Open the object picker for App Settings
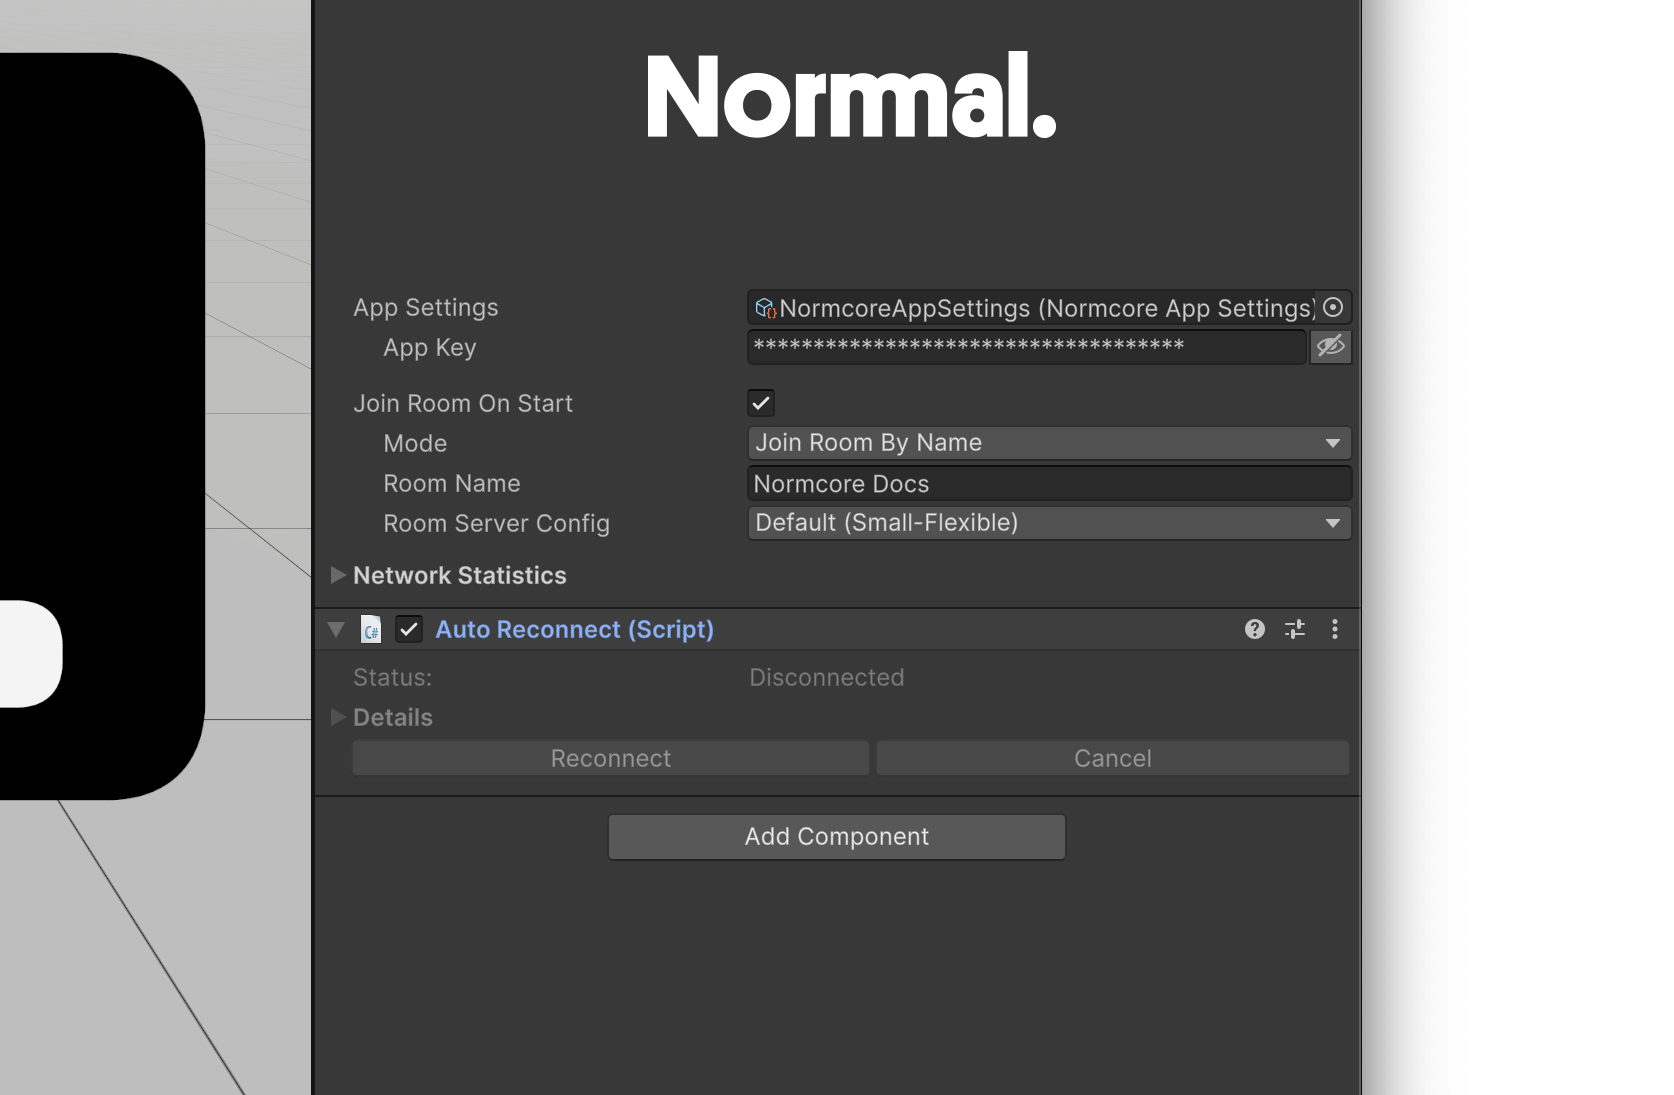 [x=1333, y=307]
